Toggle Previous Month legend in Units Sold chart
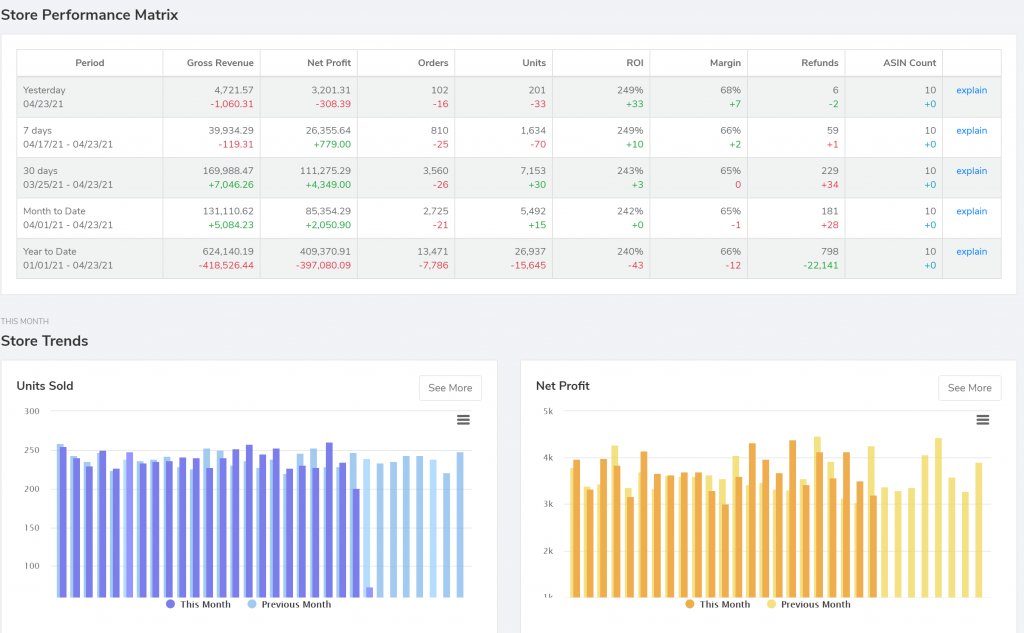Viewport: 1024px width, 633px height. point(289,604)
